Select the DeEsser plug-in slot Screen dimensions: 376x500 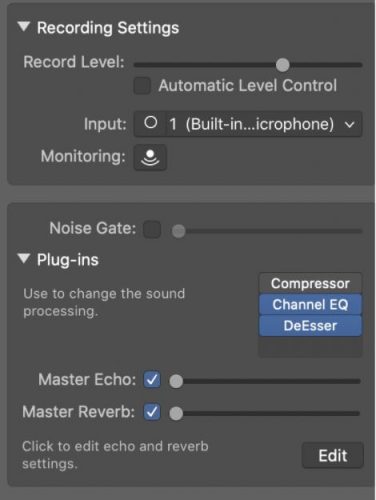click(x=310, y=325)
